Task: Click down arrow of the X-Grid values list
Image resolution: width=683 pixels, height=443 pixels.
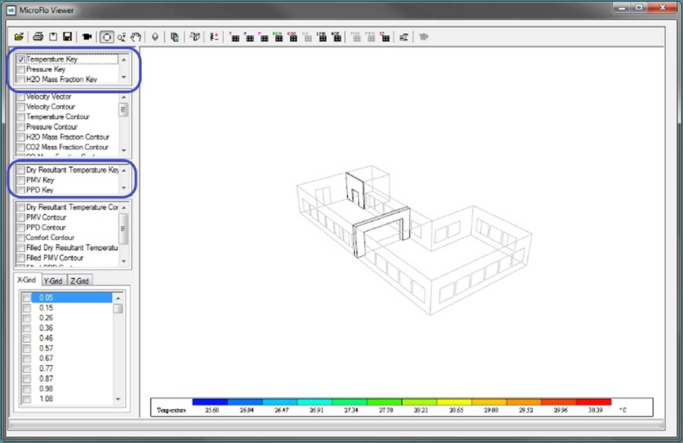Action: pos(118,400)
